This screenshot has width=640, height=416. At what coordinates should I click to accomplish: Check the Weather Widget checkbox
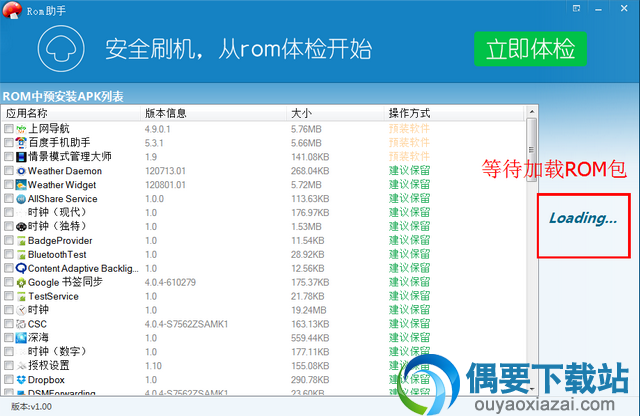(9, 185)
